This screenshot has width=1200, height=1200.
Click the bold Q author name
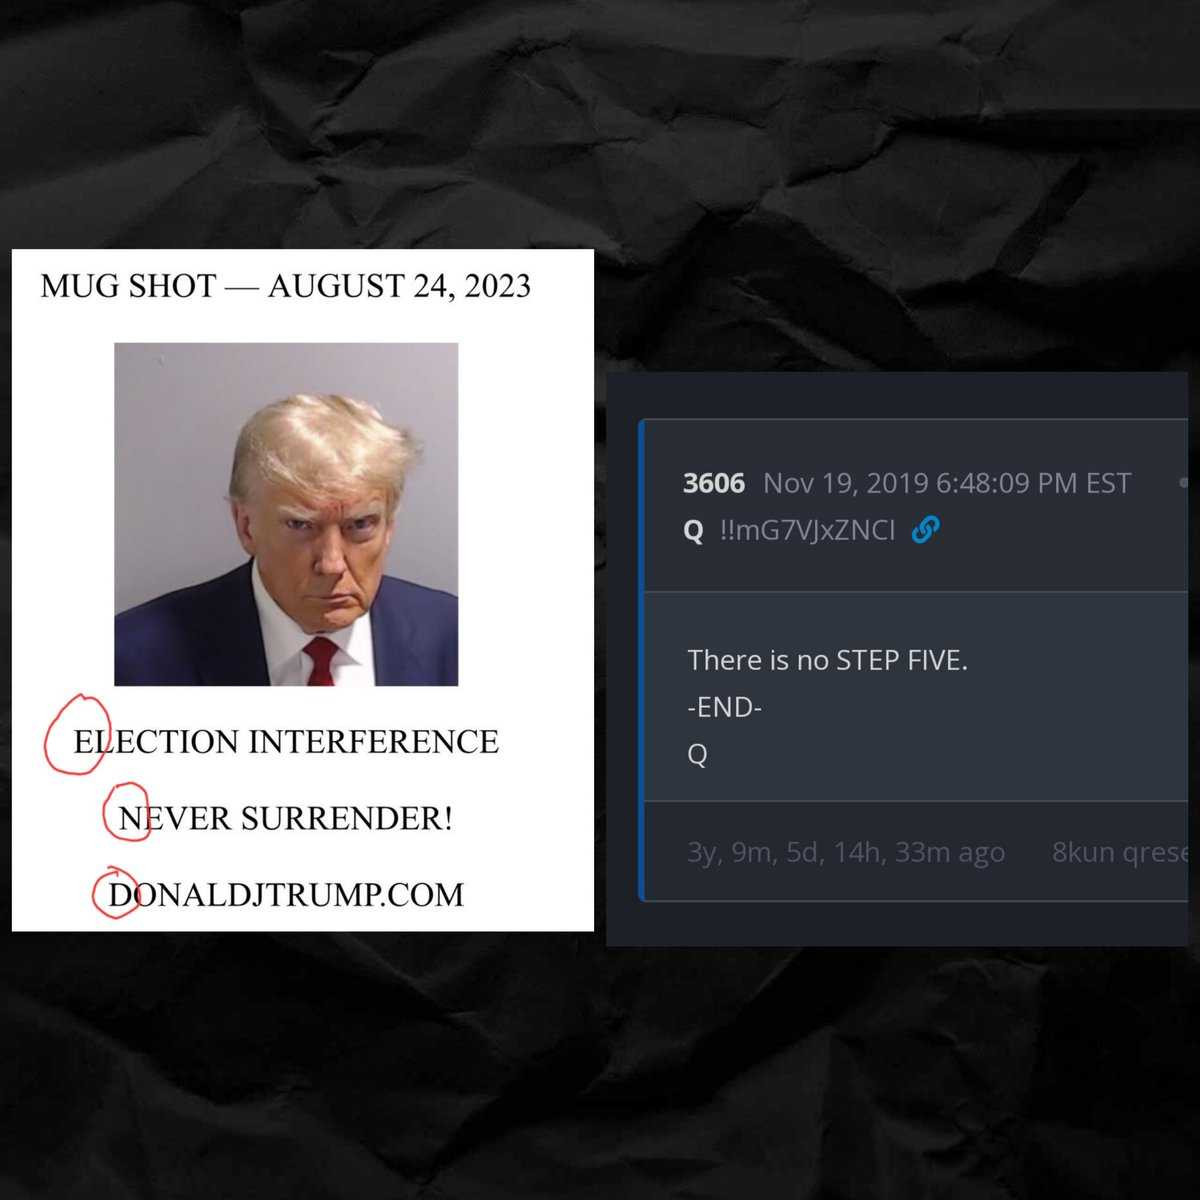pyautogui.click(x=693, y=530)
